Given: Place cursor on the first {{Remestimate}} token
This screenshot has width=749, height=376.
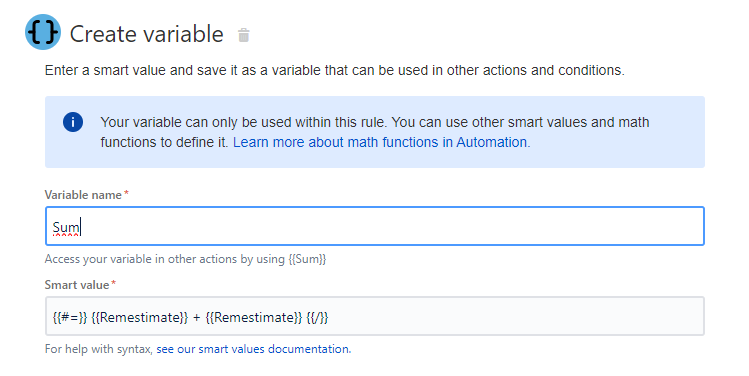Looking at the screenshot, I should pyautogui.click(x=139, y=318).
